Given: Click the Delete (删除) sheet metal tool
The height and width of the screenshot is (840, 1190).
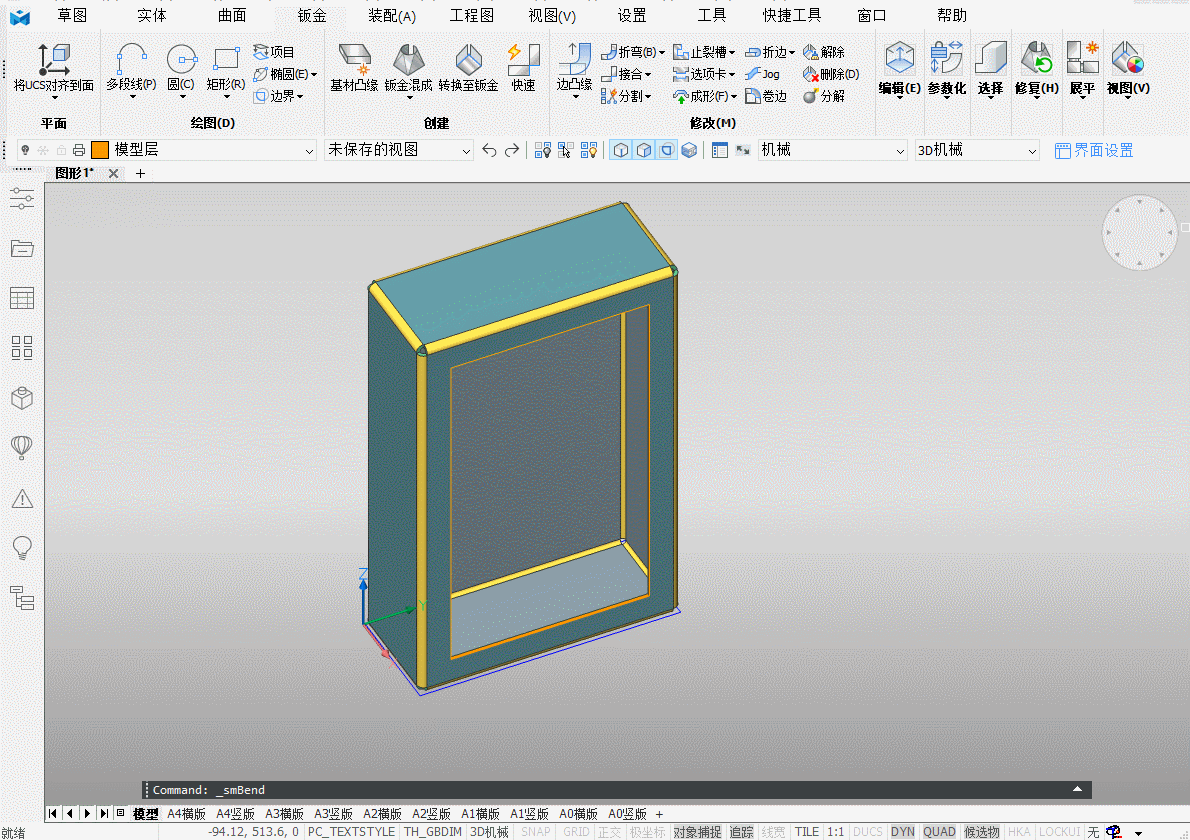Looking at the screenshot, I should click(x=831, y=74).
